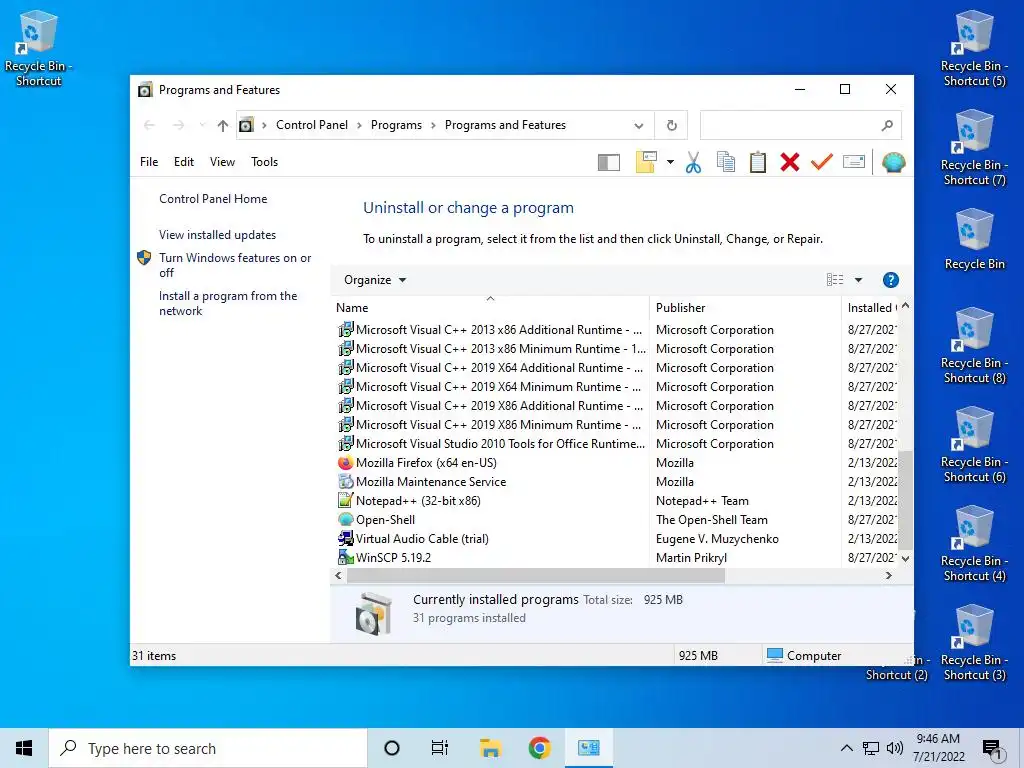
Task: Sort by the Name column header
Action: (490, 308)
